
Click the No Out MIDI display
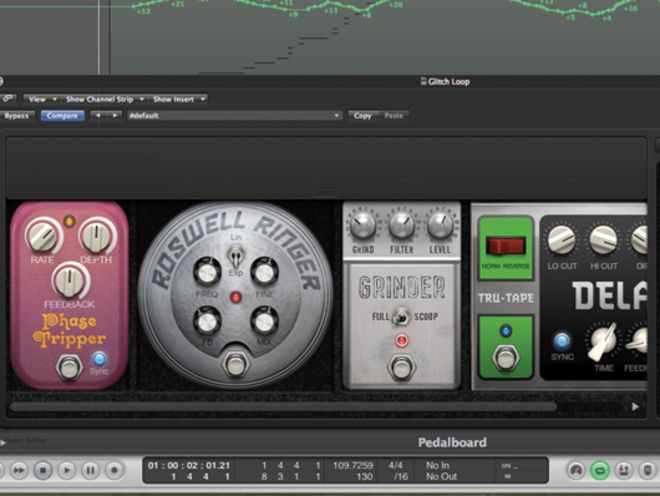(441, 477)
